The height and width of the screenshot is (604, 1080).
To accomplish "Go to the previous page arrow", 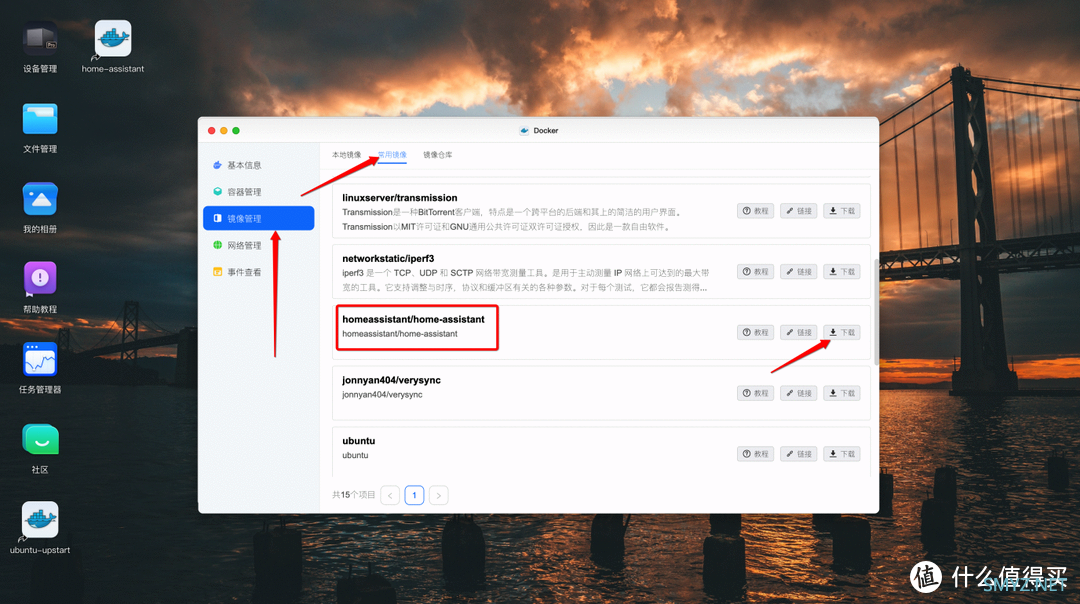I will point(390,495).
